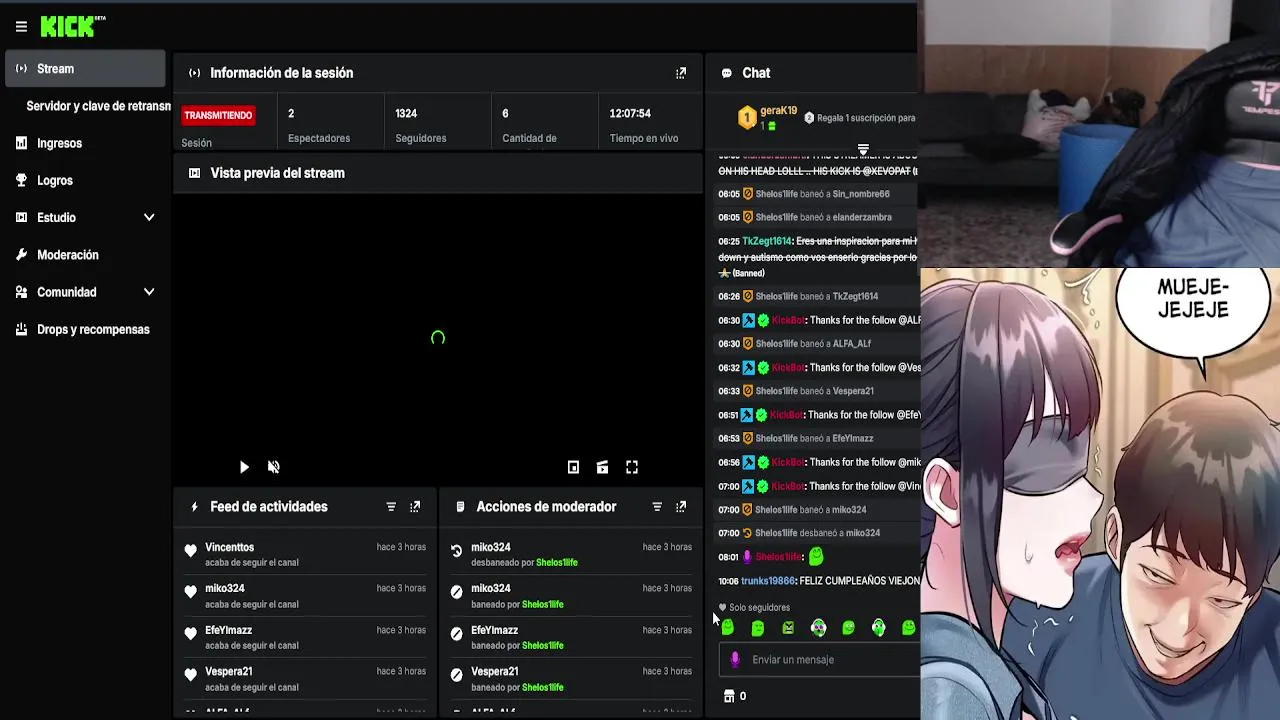This screenshot has height=720, width=1280.
Task: Filter the Feed de actividades list
Action: pos(391,507)
